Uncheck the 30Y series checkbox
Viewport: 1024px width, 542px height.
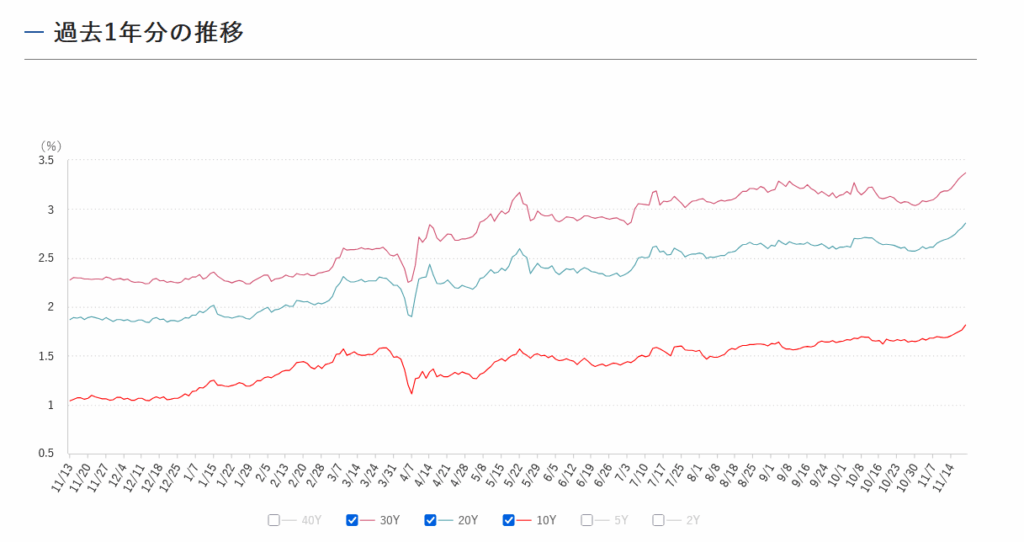pyautogui.click(x=352, y=520)
